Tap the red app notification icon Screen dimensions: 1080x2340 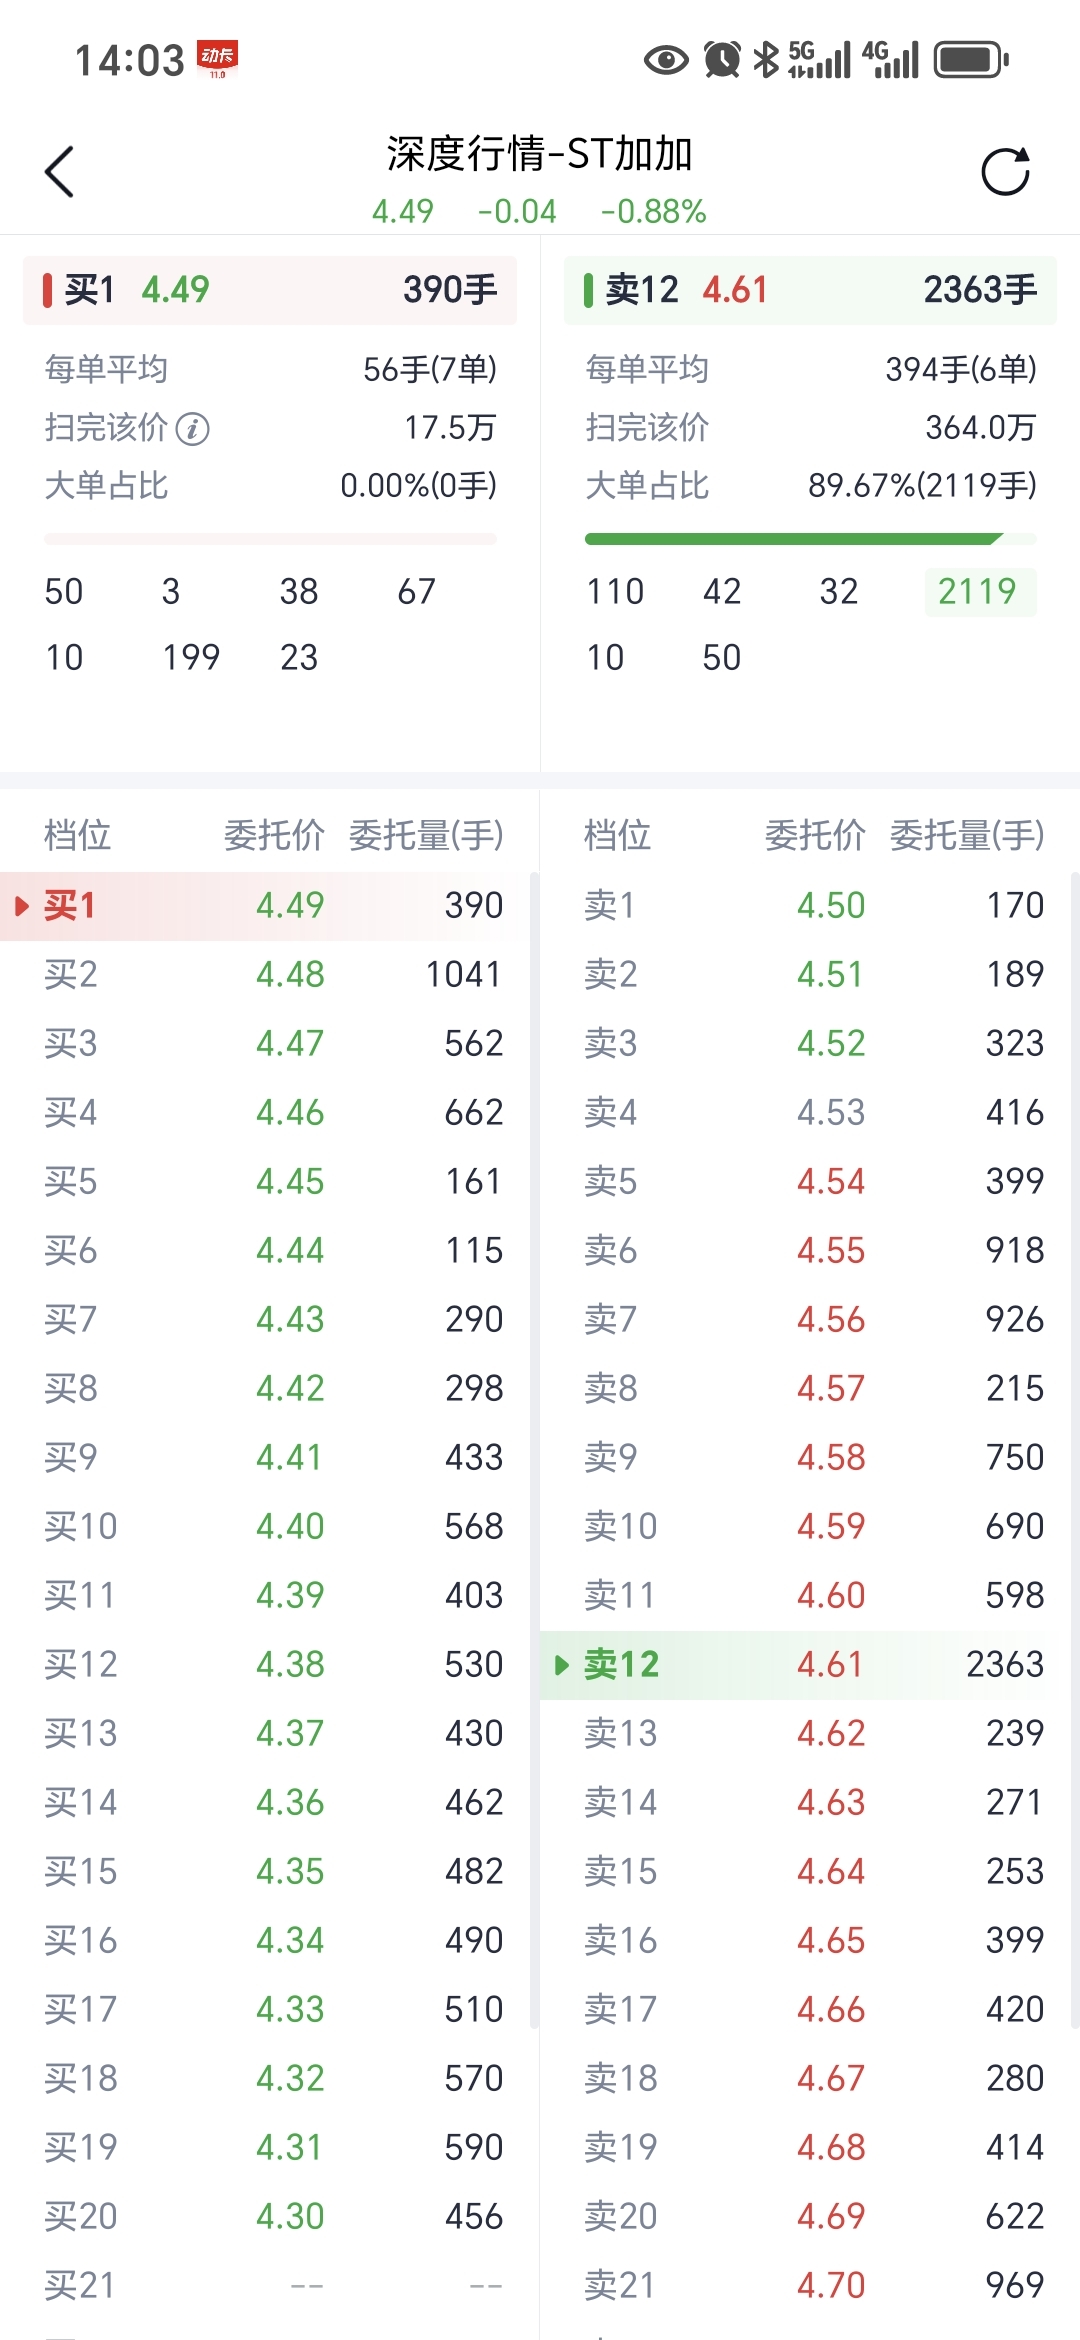pyautogui.click(x=217, y=58)
